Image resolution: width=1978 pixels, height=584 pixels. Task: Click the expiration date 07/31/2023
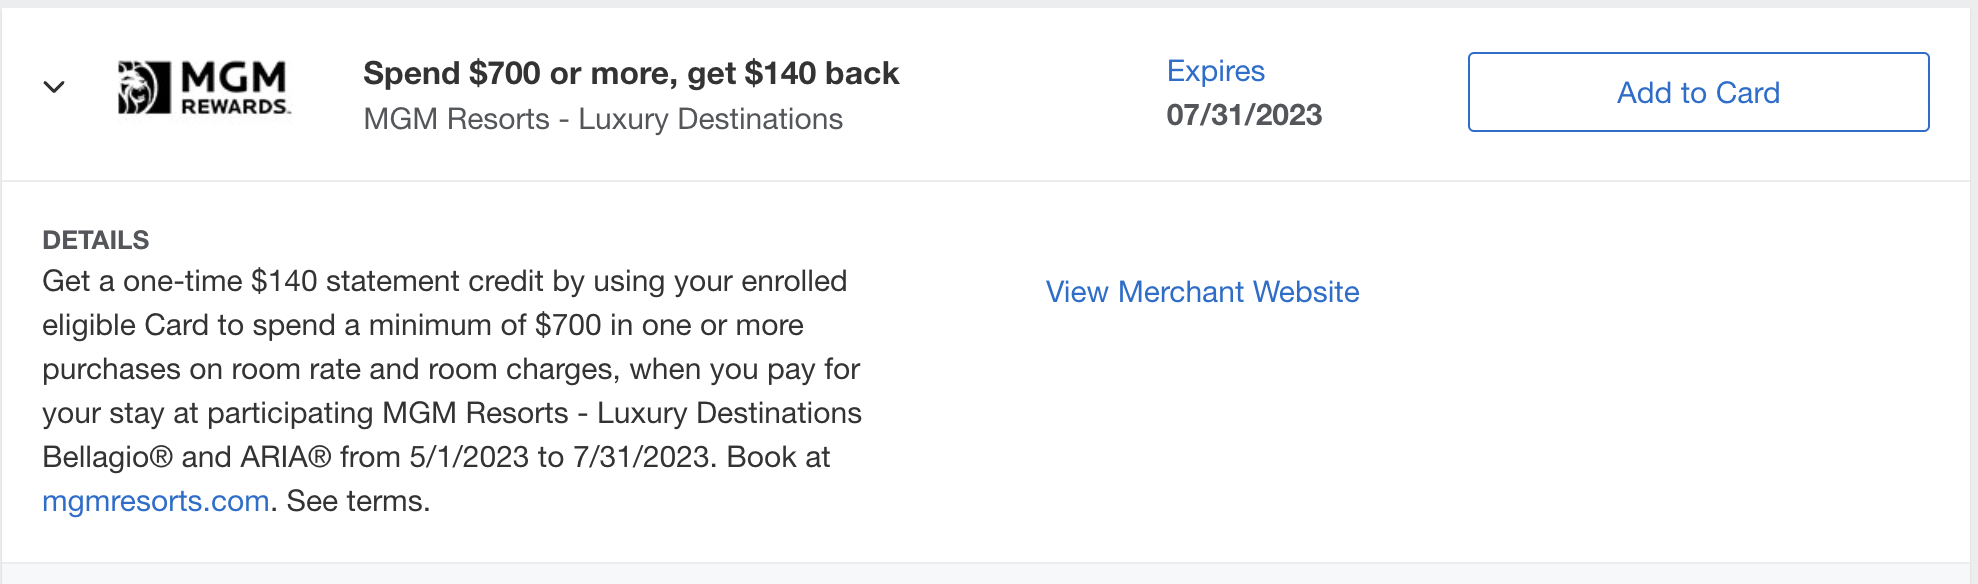tap(1244, 114)
